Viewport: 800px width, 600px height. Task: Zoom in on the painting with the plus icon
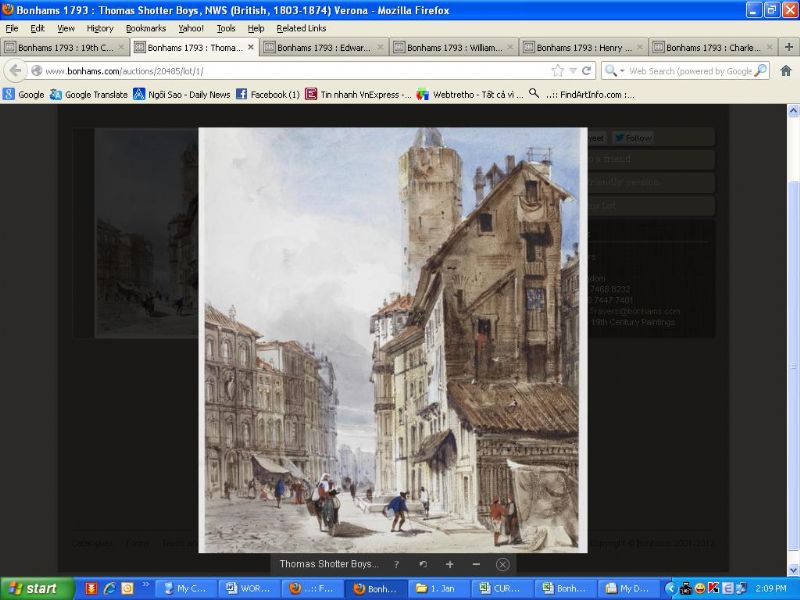[x=449, y=564]
